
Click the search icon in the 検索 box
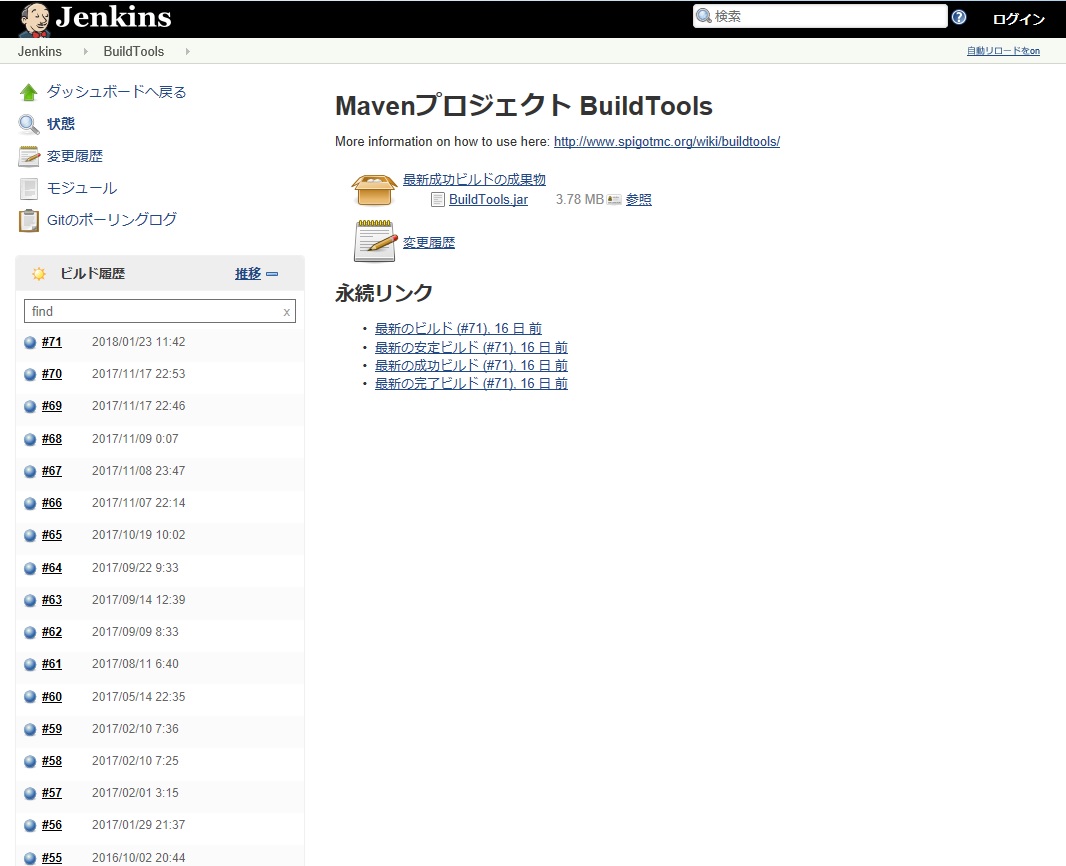coord(704,16)
